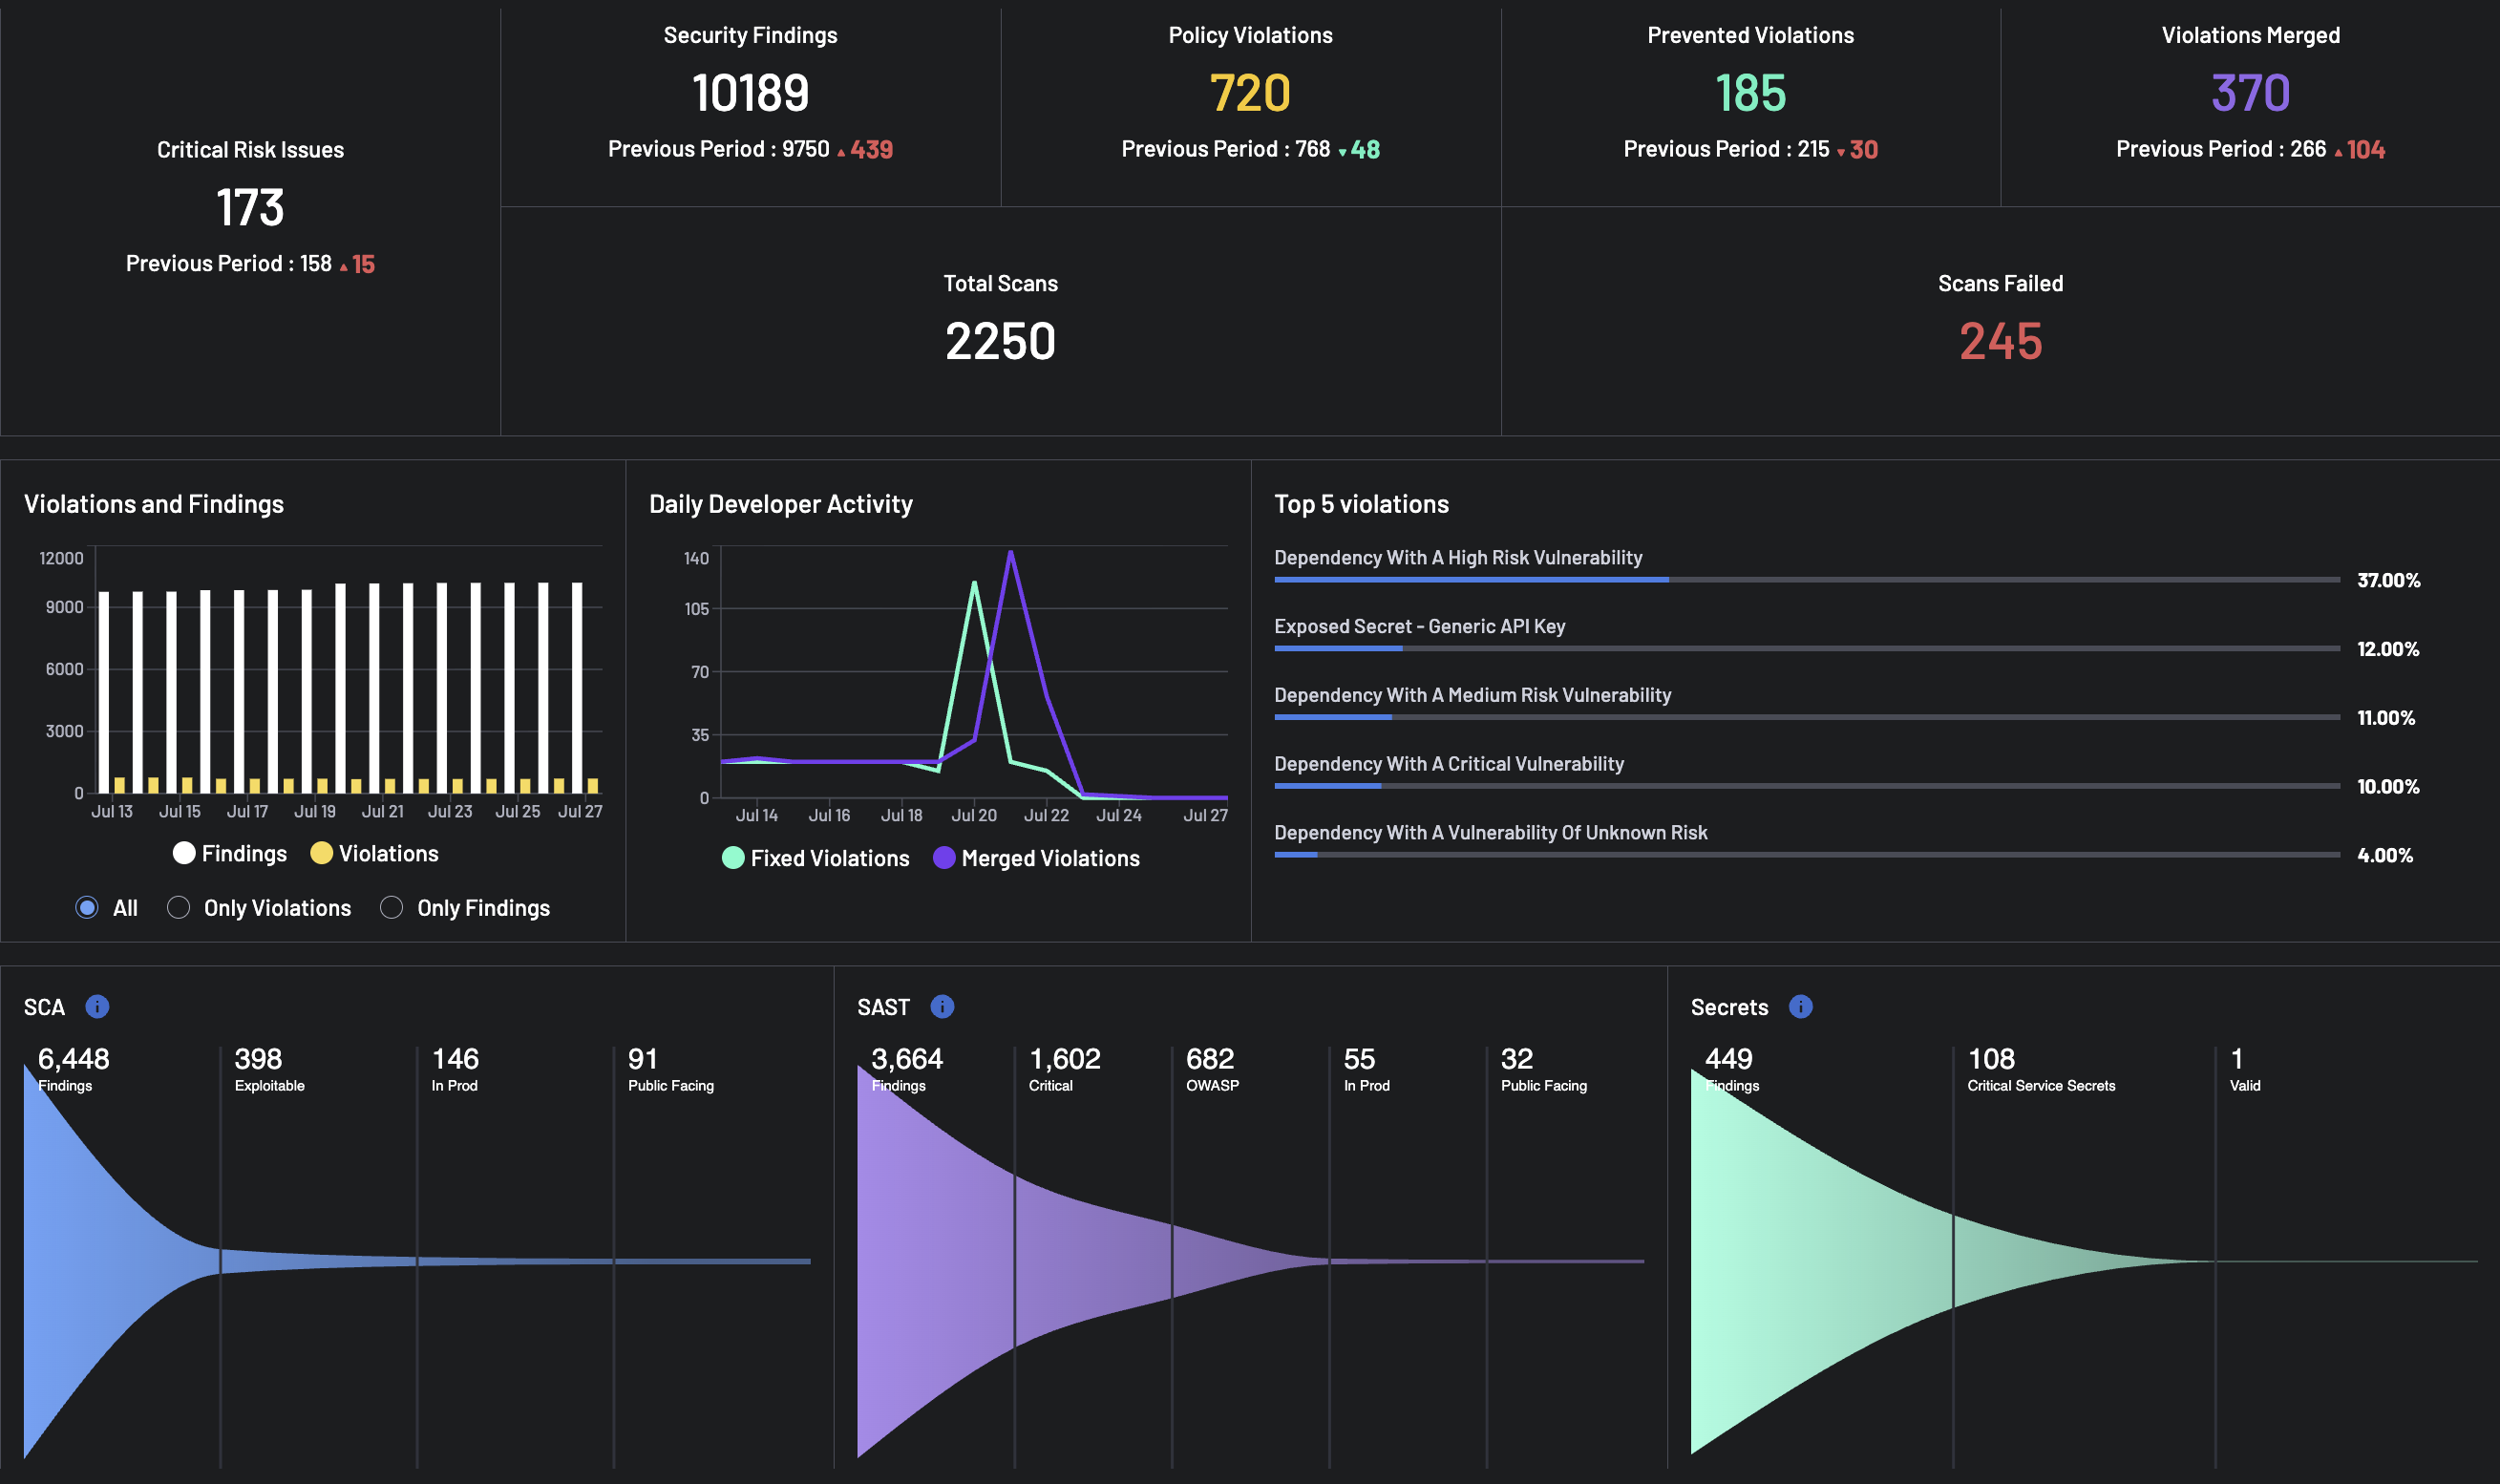The width and height of the screenshot is (2500, 1484).
Task: Click the 37.00% High Risk Vulnerability progress bar
Action: [x=1806, y=580]
